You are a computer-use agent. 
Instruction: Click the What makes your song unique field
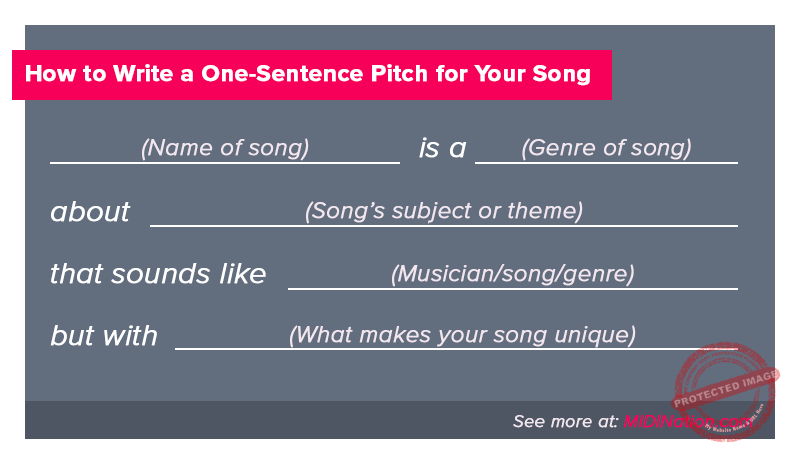461,335
